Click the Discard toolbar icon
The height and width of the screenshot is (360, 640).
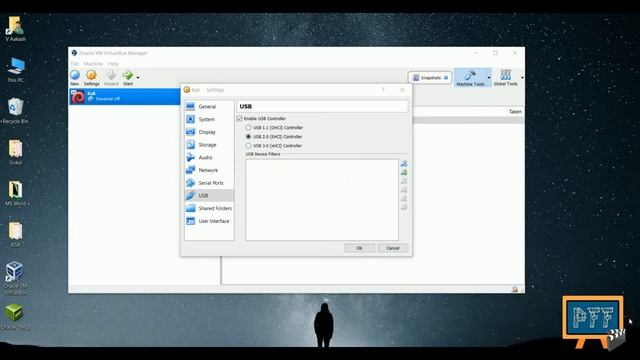click(x=111, y=77)
